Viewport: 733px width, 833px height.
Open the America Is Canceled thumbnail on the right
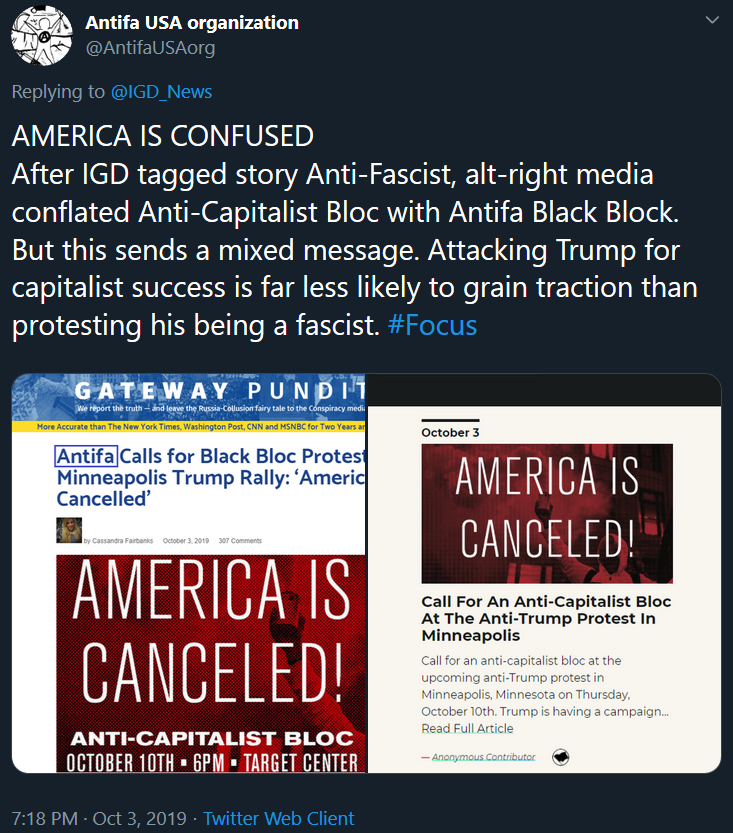pyautogui.click(x=546, y=513)
